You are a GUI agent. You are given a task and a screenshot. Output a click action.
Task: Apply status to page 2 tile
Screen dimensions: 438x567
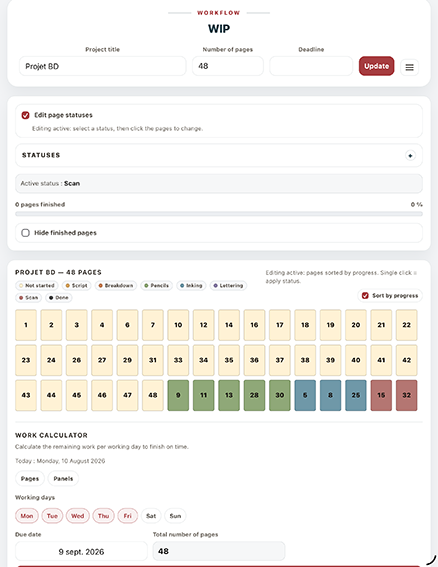pos(51,325)
